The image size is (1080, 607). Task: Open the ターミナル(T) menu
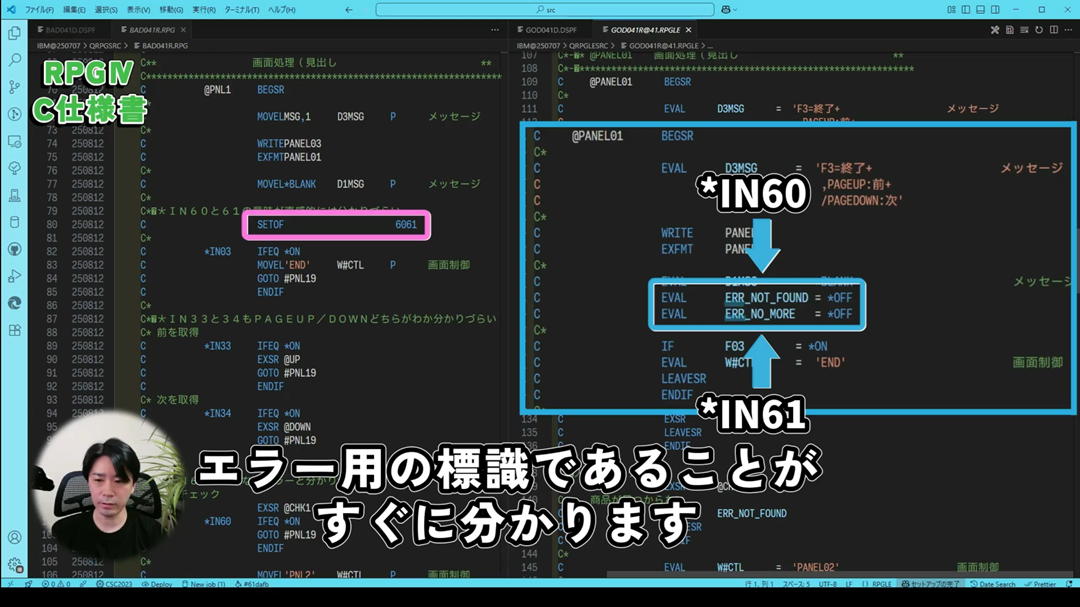(241, 10)
